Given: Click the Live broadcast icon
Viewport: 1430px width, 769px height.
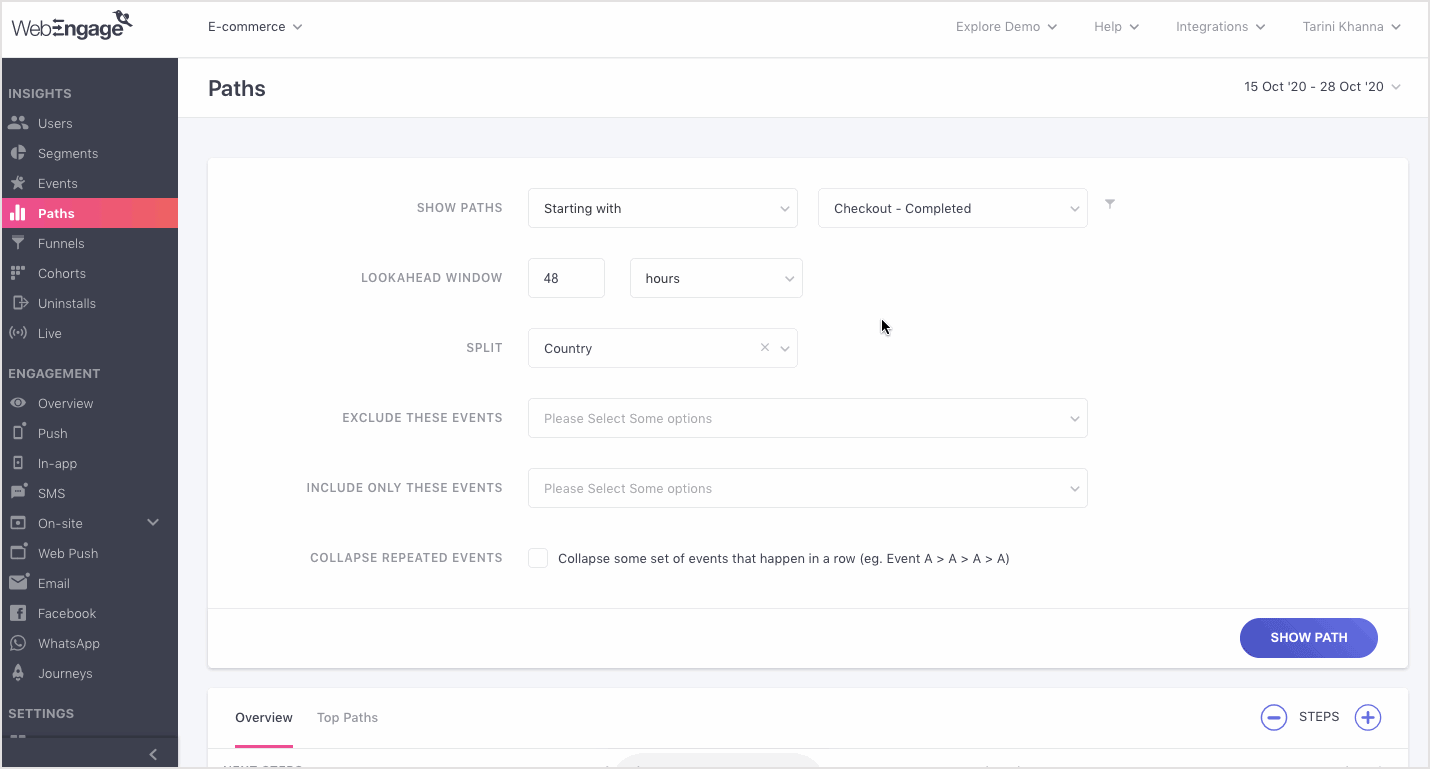Looking at the screenshot, I should [x=18, y=333].
